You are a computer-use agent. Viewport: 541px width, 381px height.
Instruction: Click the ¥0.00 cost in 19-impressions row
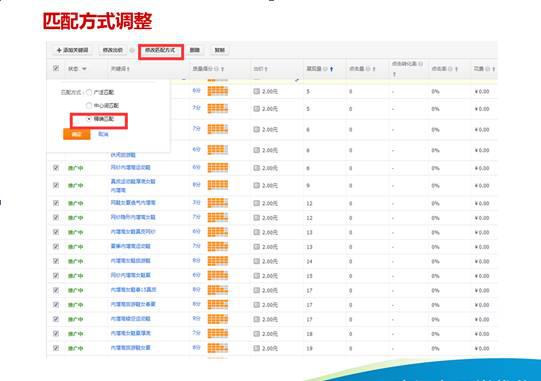482,348
